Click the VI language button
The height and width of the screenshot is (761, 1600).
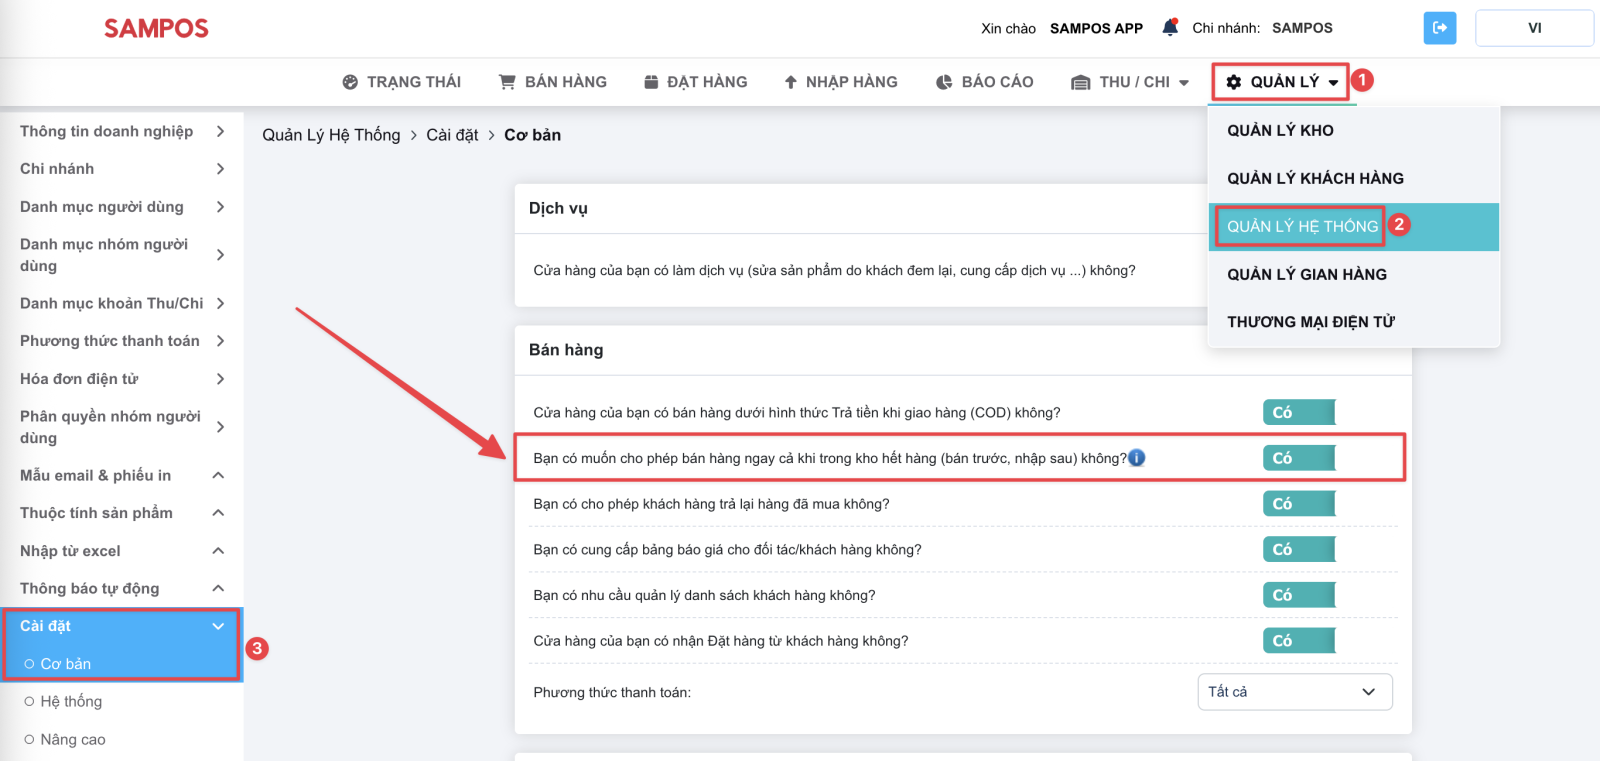[1534, 28]
